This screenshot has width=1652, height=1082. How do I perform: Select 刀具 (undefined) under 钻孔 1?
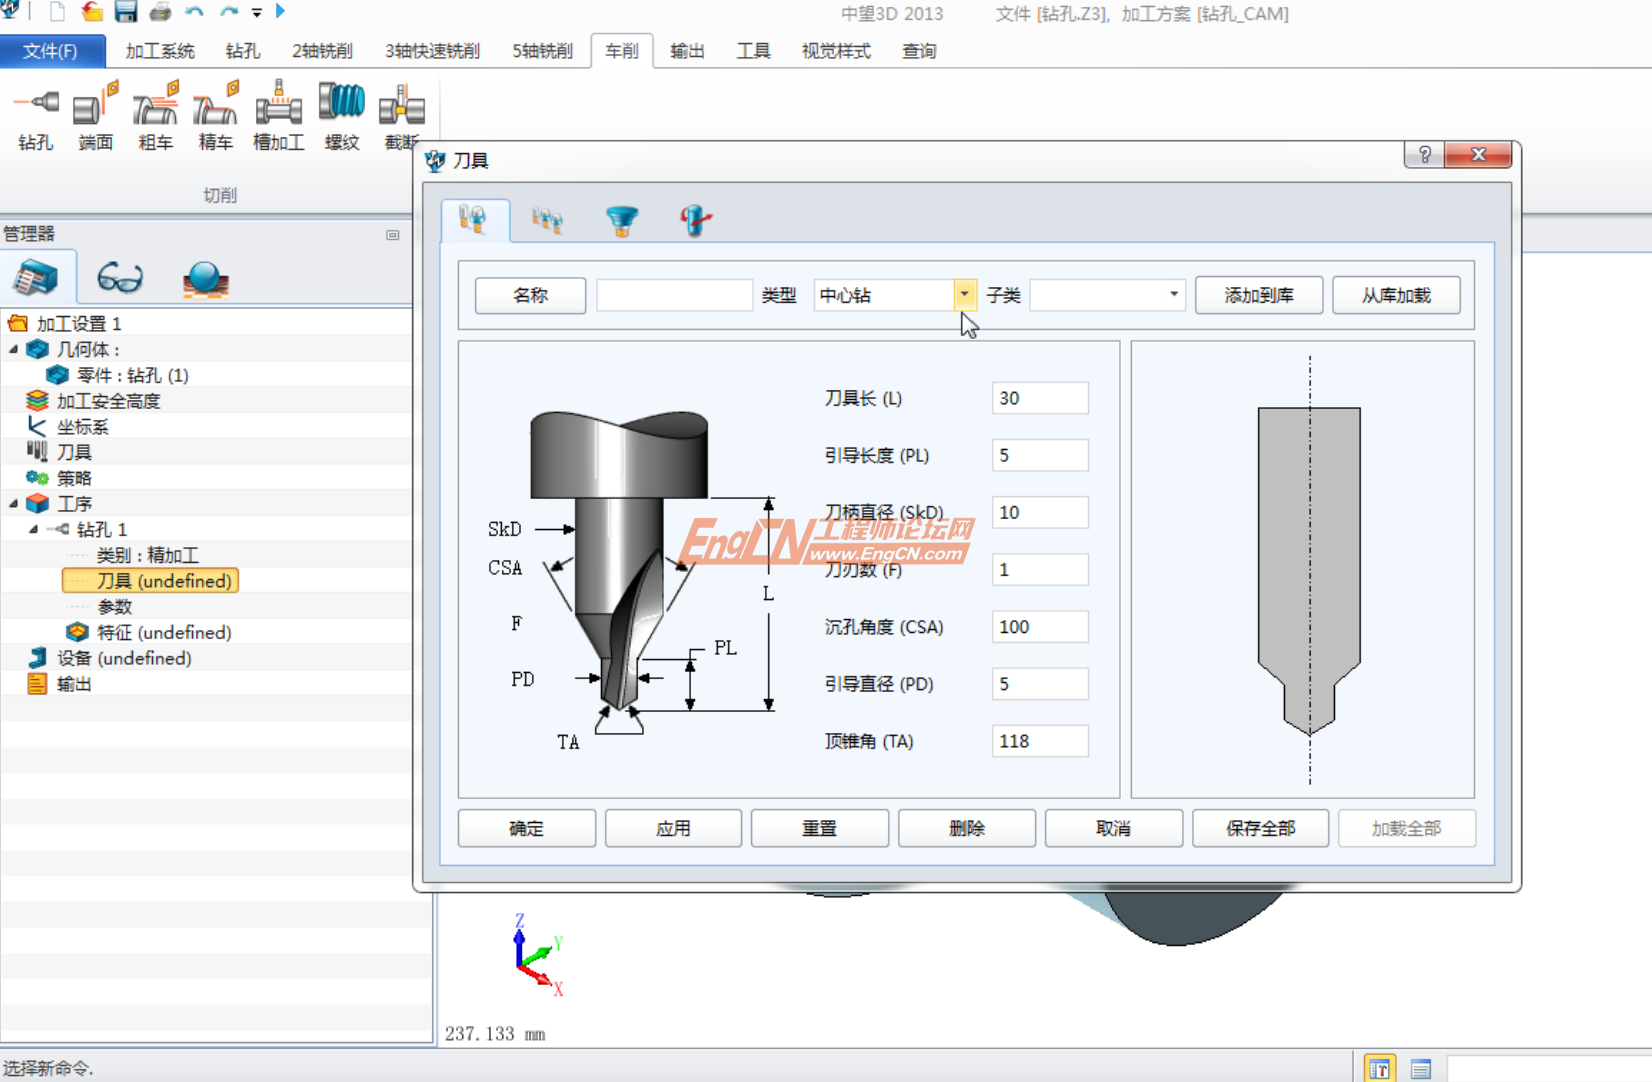point(149,580)
